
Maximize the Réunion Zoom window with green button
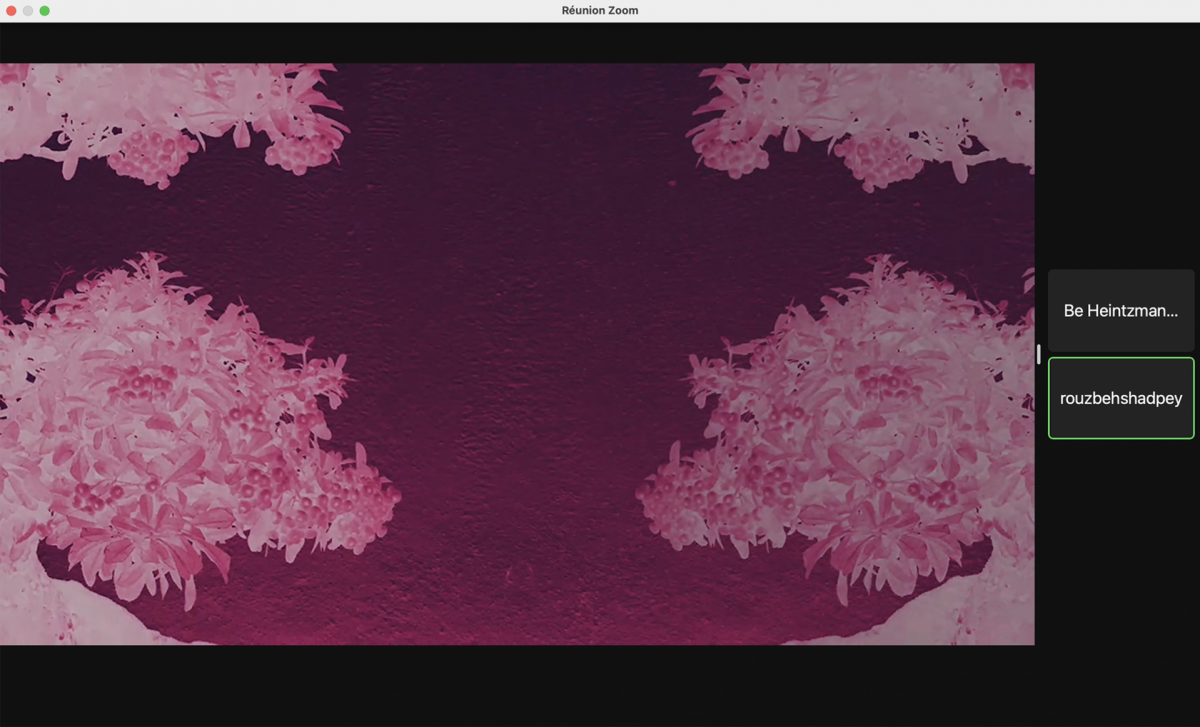(x=44, y=10)
